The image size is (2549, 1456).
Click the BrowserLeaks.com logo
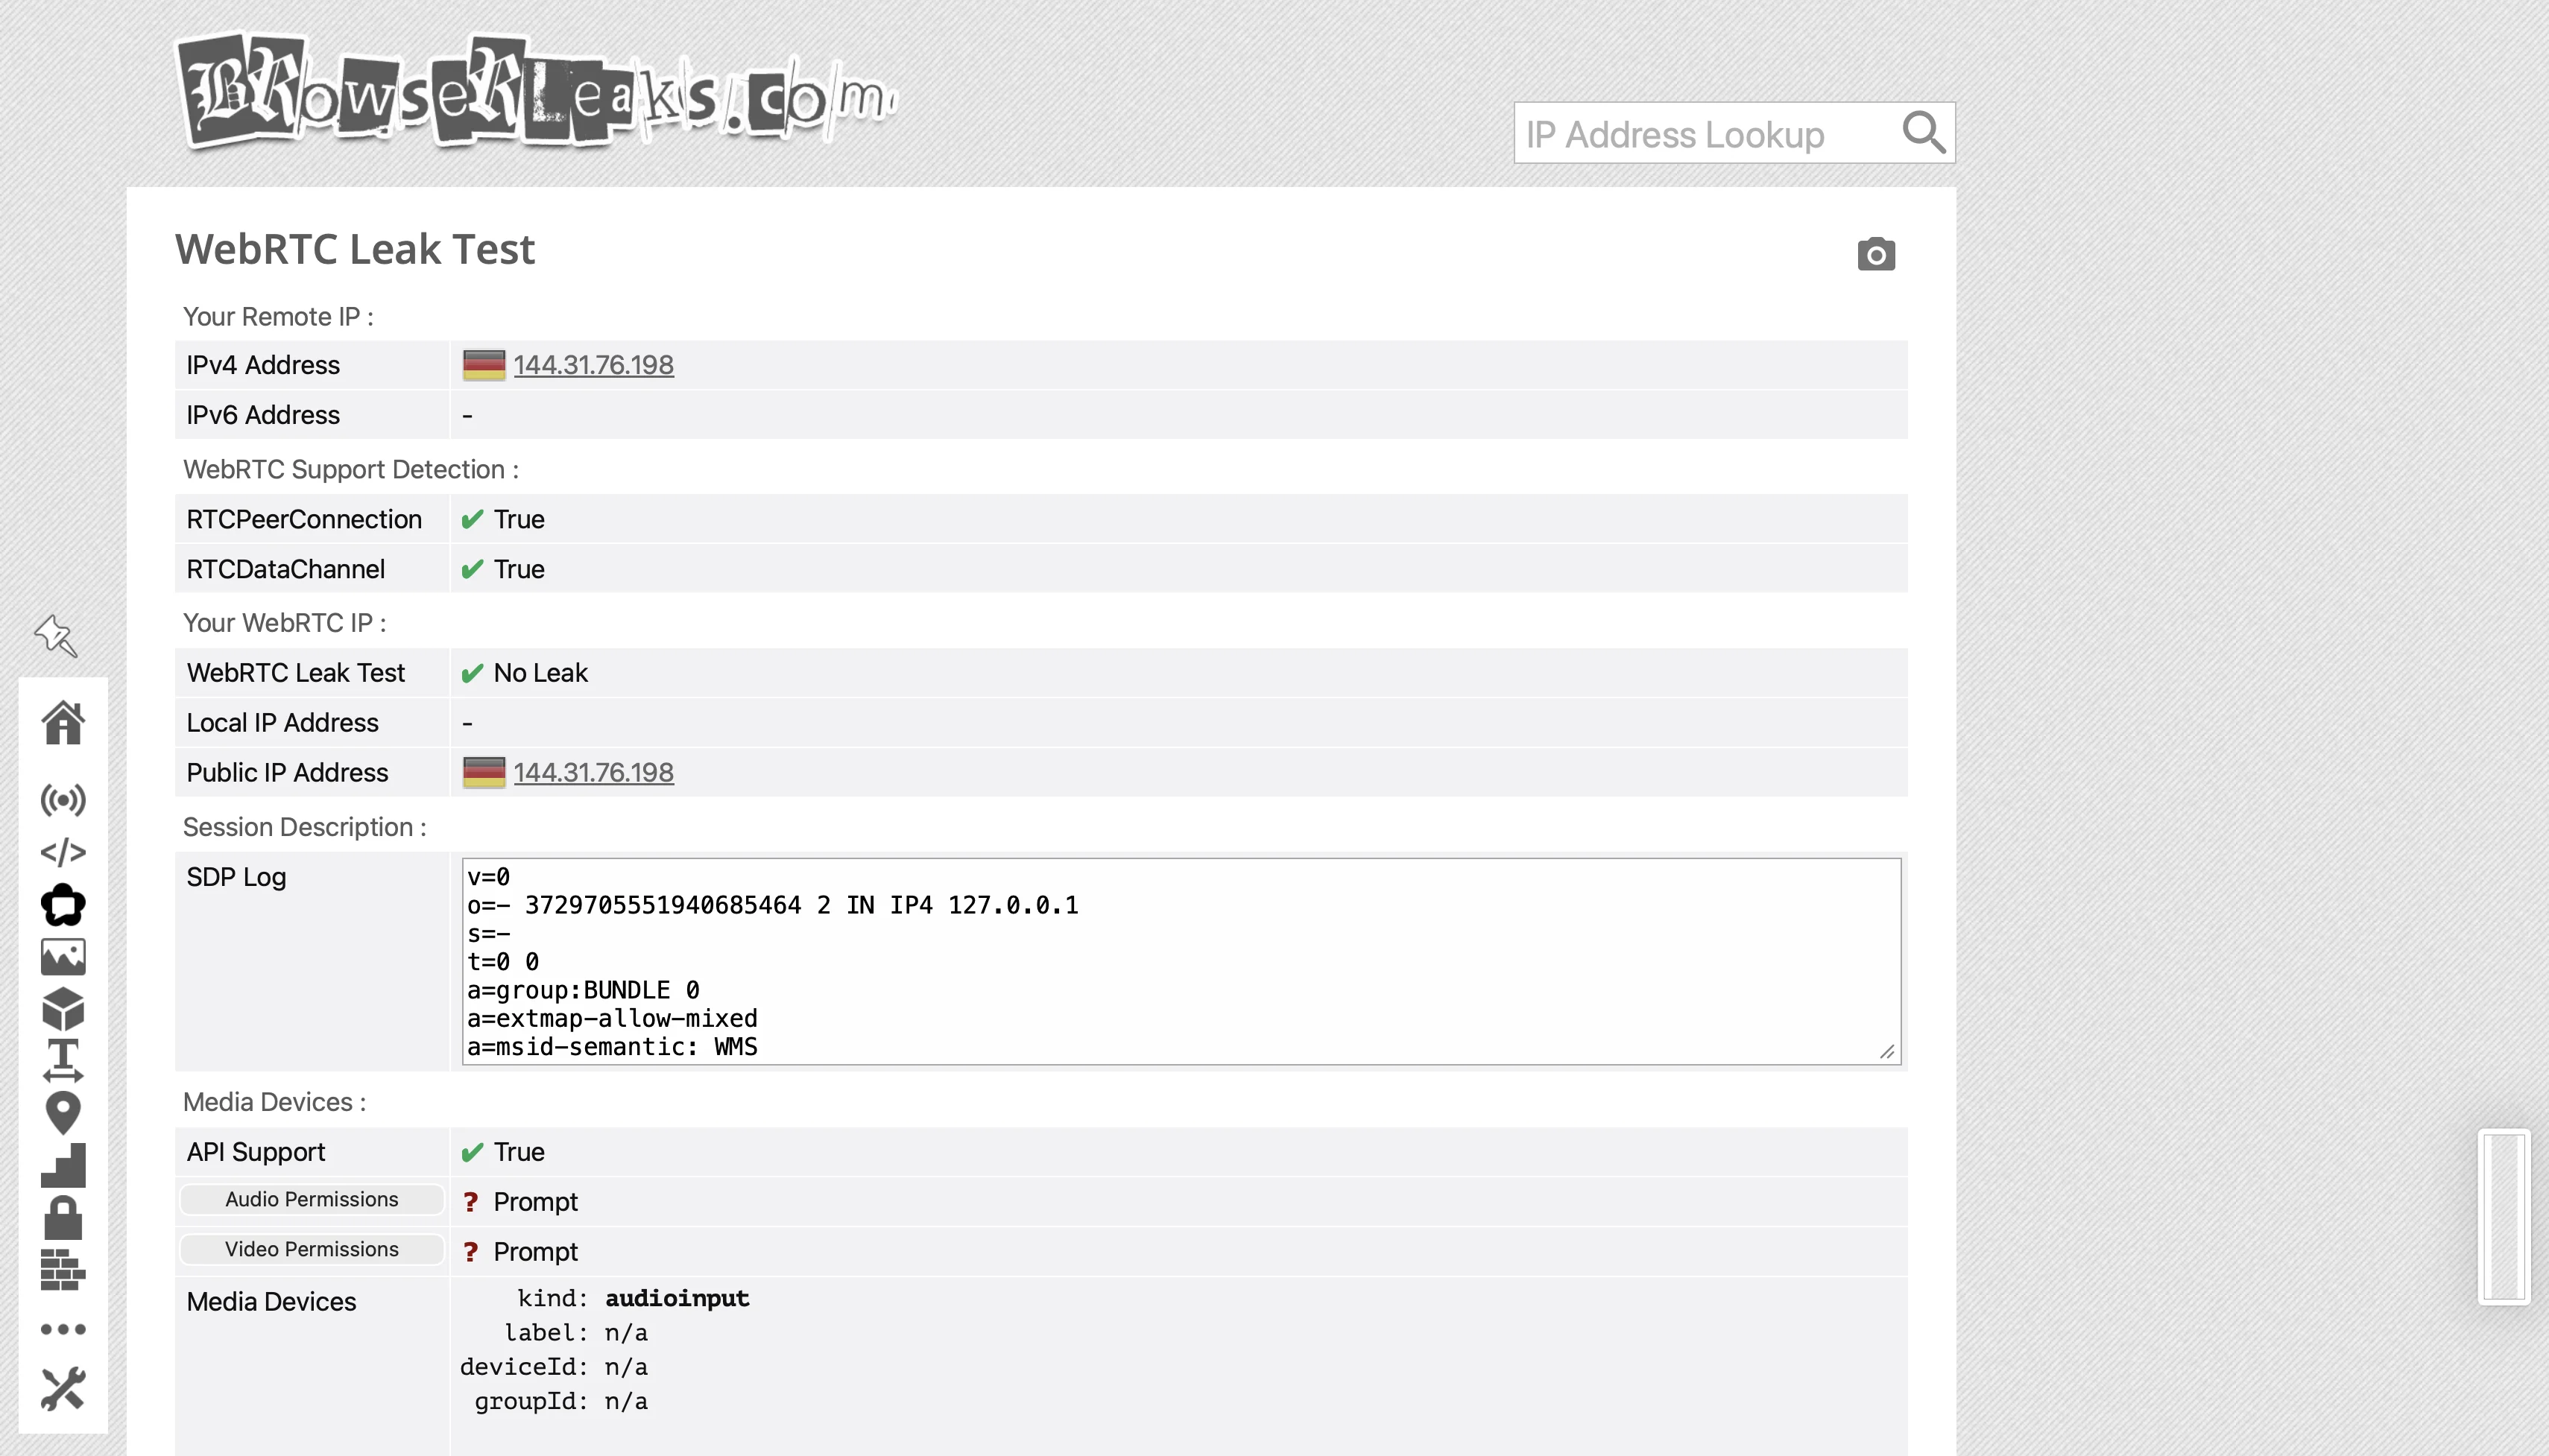(536, 91)
